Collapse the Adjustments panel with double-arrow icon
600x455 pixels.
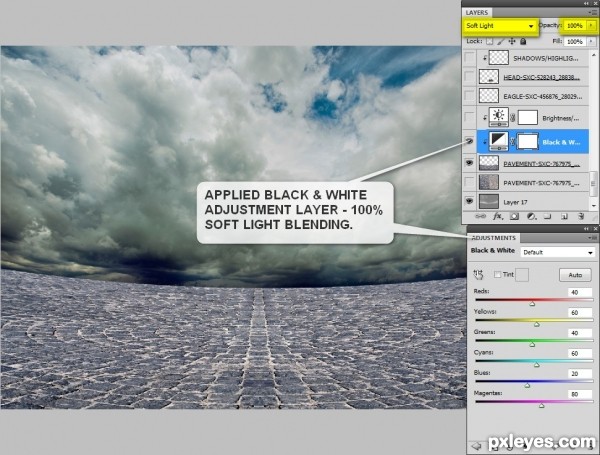[x=586, y=228]
